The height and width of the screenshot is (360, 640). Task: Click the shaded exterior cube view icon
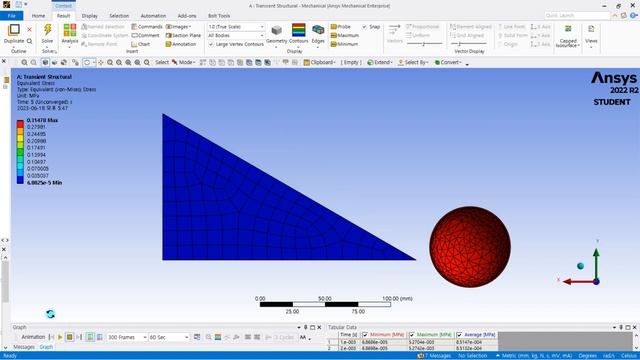pos(45,62)
